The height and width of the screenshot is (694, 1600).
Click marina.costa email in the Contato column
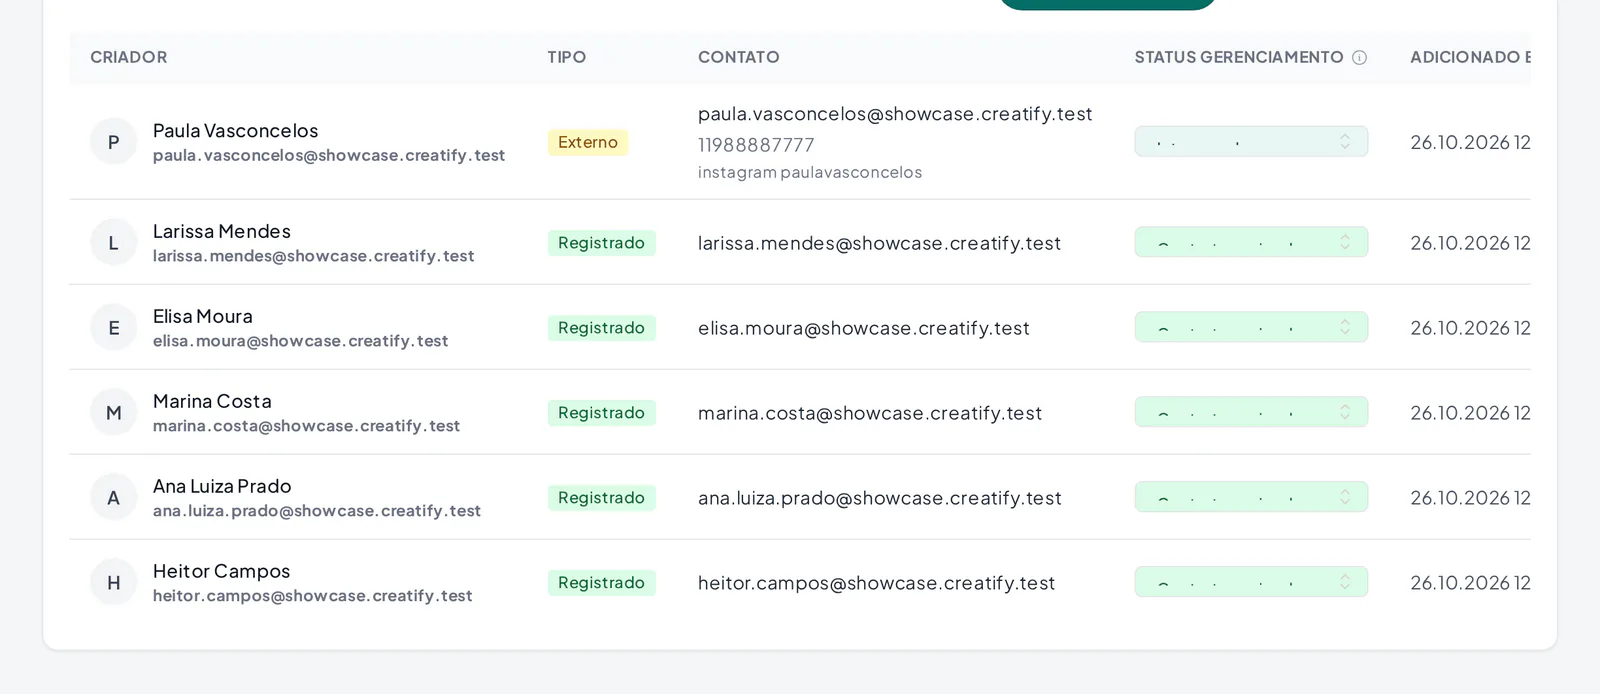[x=870, y=413]
